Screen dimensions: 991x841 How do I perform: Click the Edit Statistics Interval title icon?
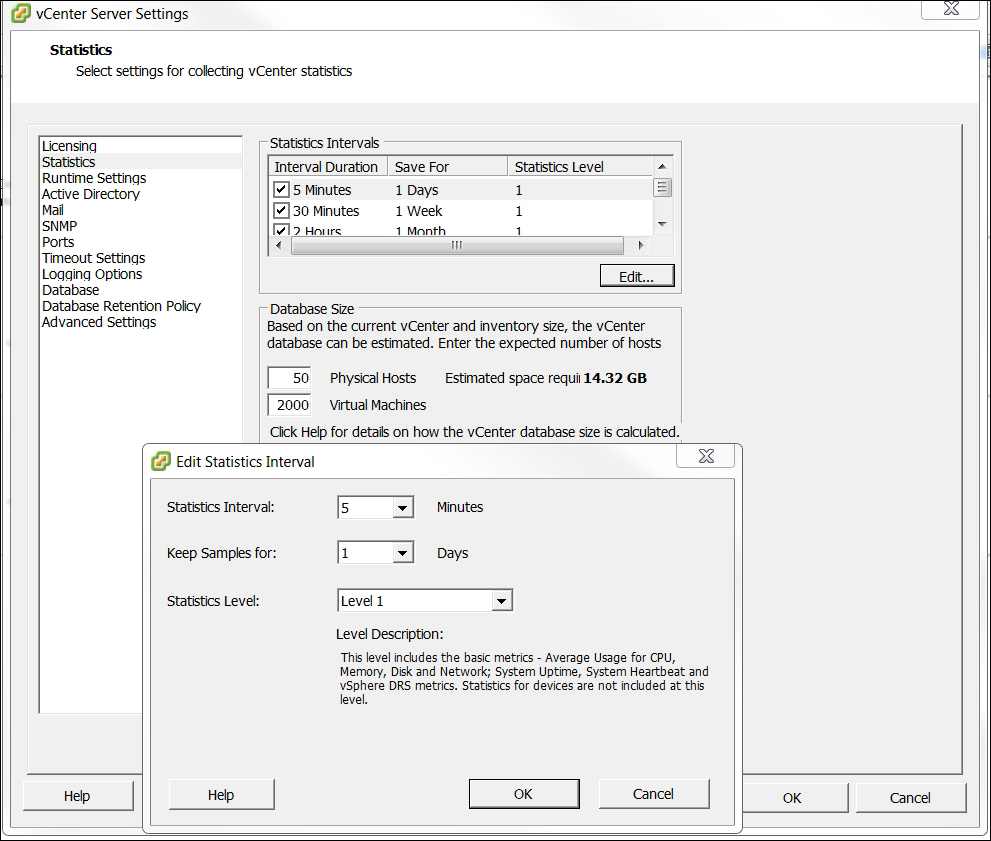click(161, 461)
